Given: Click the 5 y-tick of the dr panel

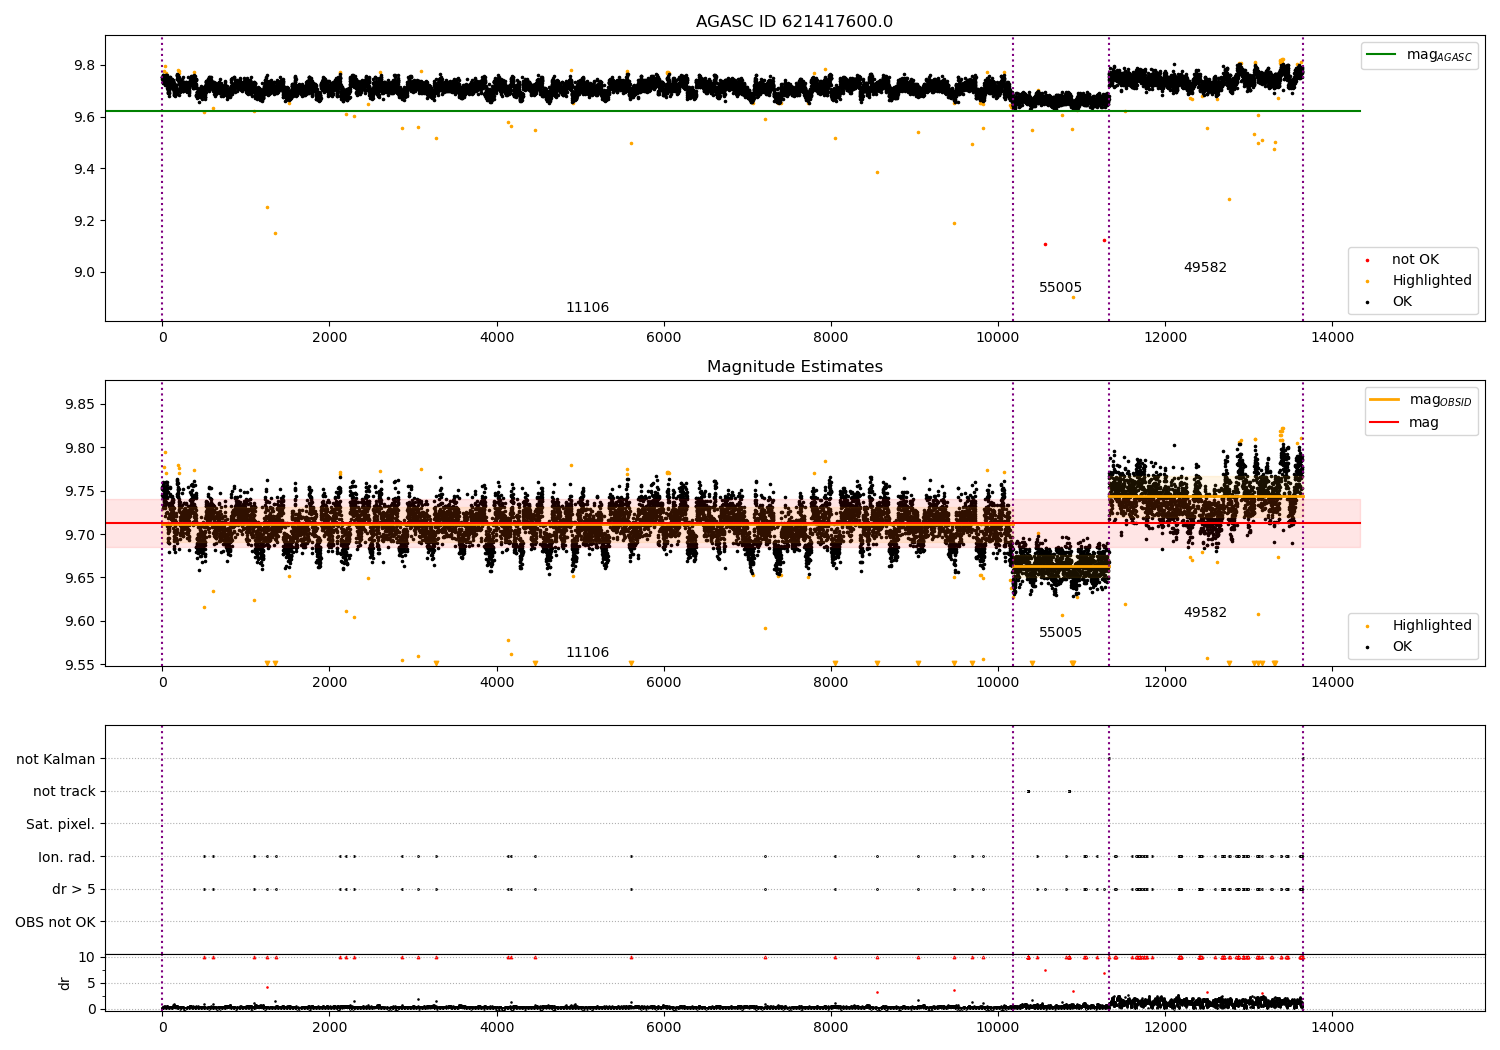Looking at the screenshot, I should click(x=91, y=983).
